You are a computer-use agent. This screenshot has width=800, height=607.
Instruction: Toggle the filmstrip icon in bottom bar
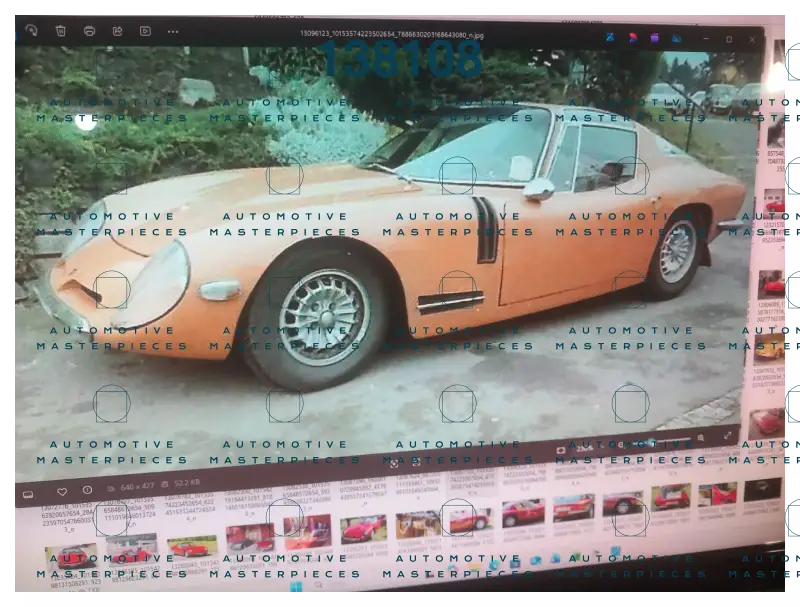pos(28,494)
